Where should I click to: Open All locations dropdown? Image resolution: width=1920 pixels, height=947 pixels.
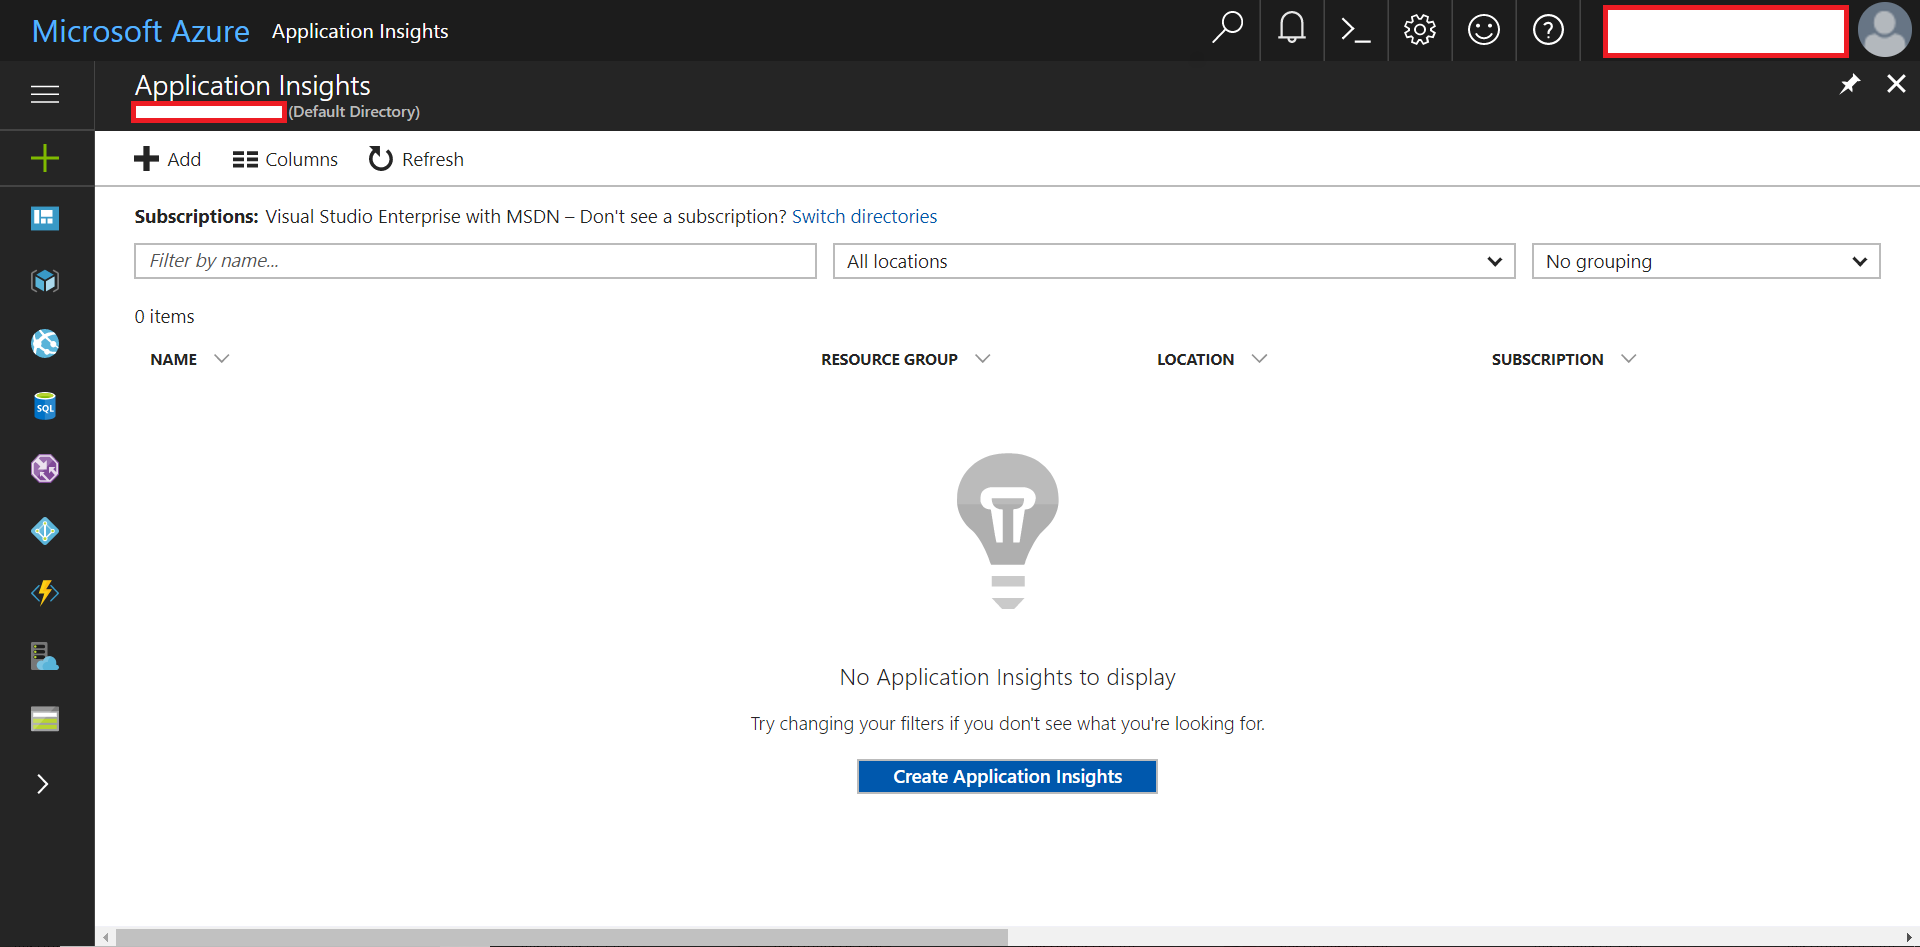tap(1174, 261)
